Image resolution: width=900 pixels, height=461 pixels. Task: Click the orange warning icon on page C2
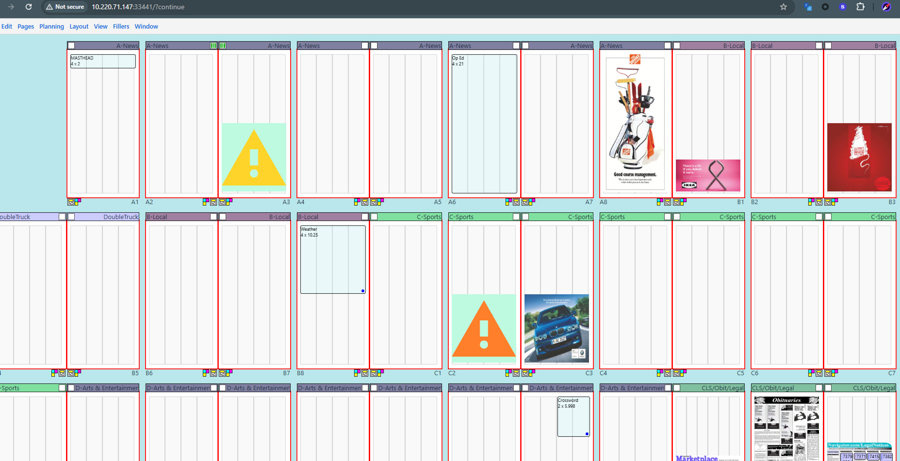click(x=483, y=327)
